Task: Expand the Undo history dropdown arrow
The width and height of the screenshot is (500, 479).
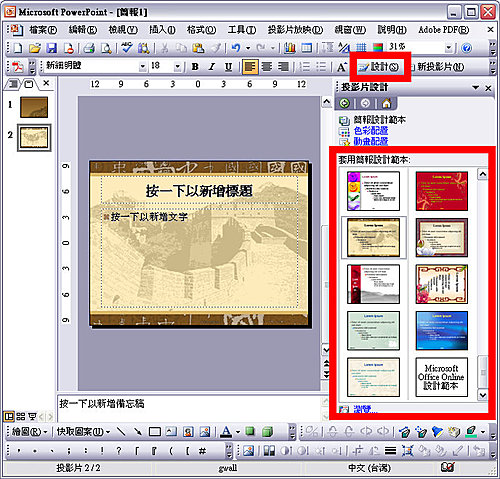Action: (x=248, y=49)
